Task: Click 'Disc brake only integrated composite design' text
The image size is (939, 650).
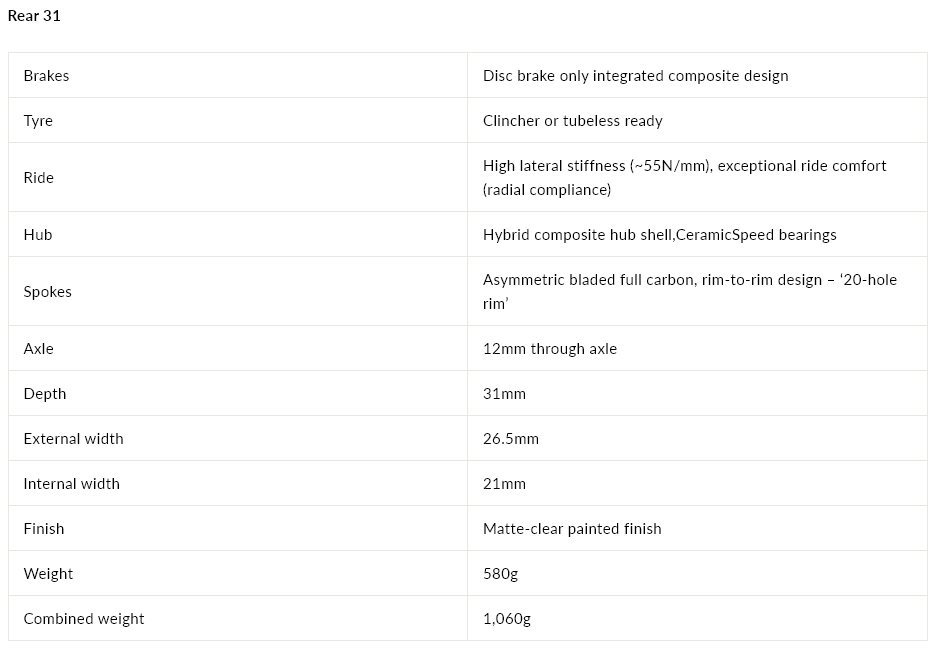Action: pyautogui.click(x=635, y=76)
